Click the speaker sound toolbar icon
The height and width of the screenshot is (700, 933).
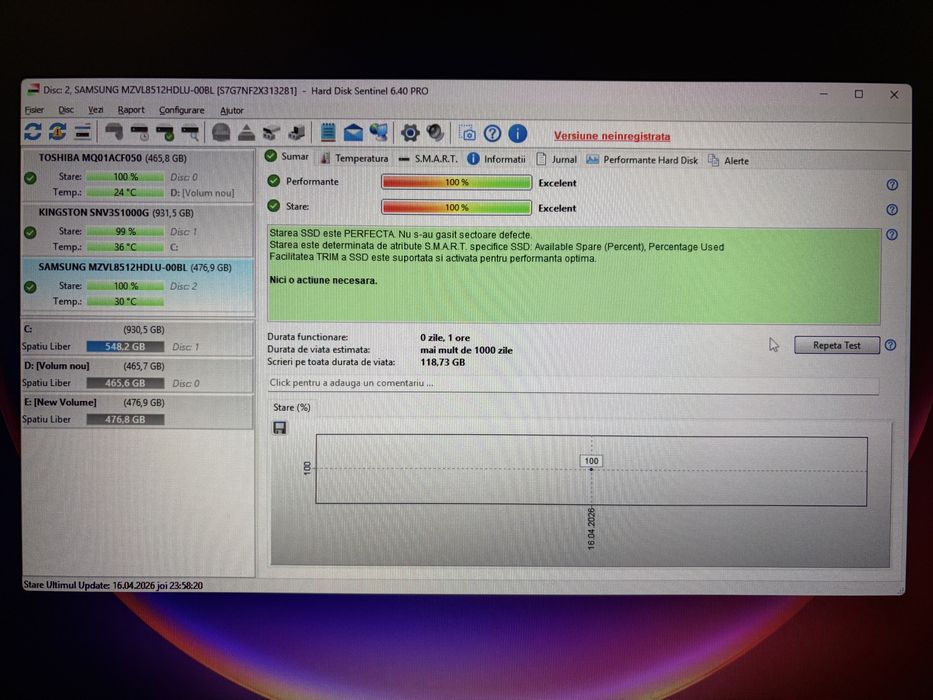[x=436, y=133]
